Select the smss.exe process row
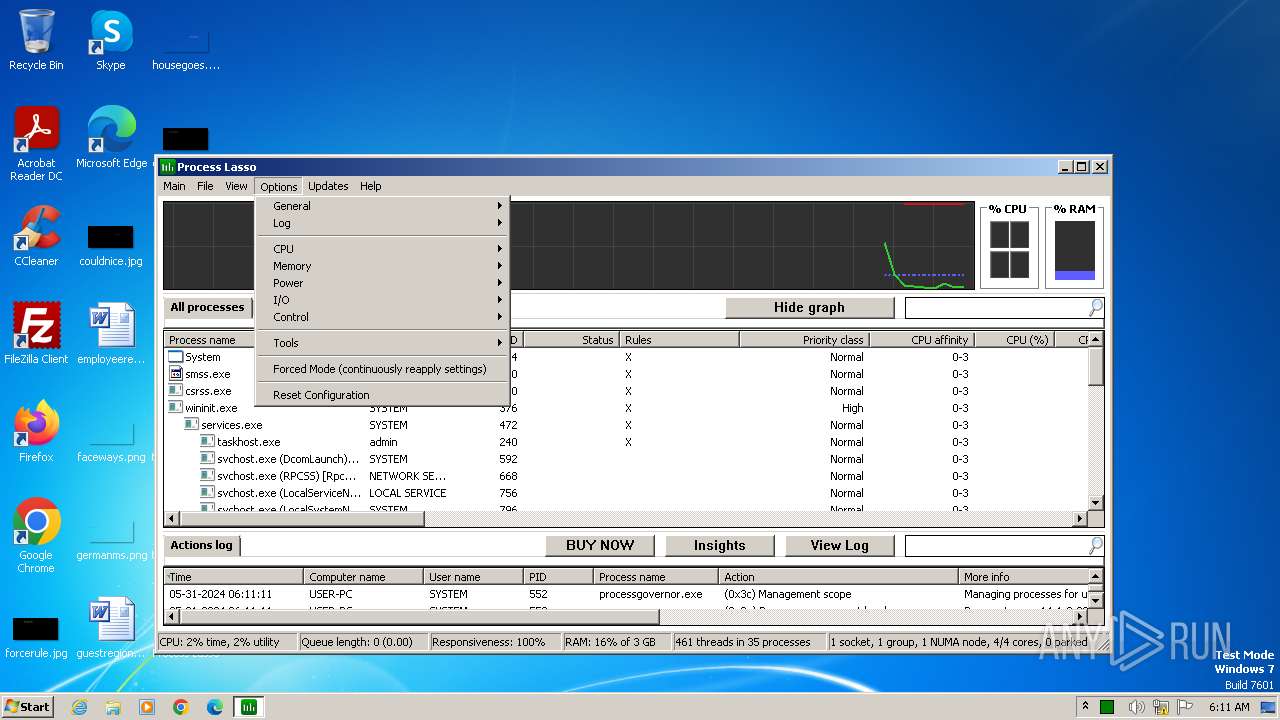This screenshot has height=720, width=1280. [626, 374]
